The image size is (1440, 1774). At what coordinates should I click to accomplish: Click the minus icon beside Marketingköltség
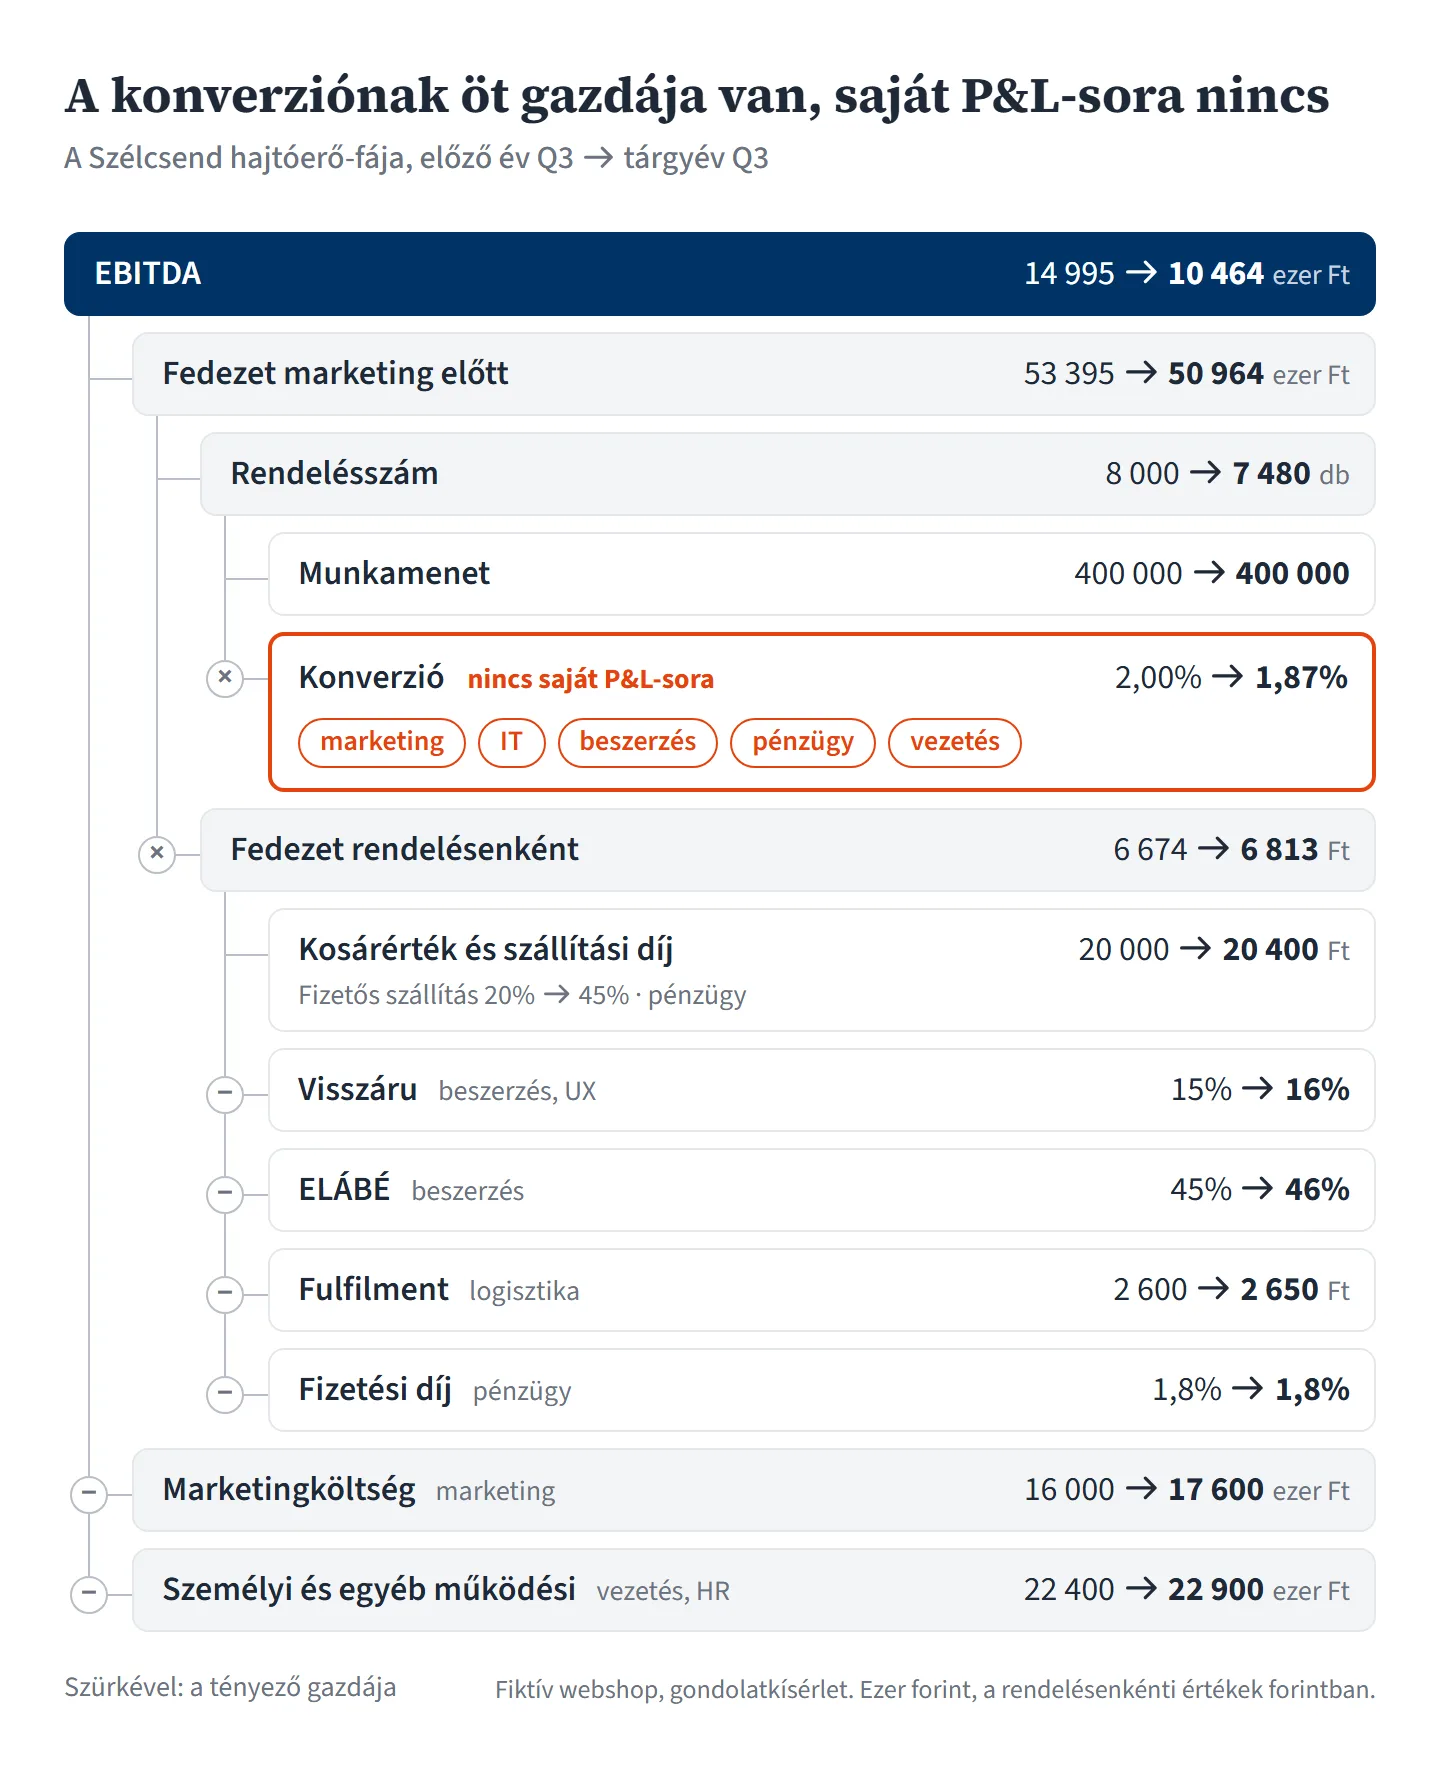tap(89, 1493)
